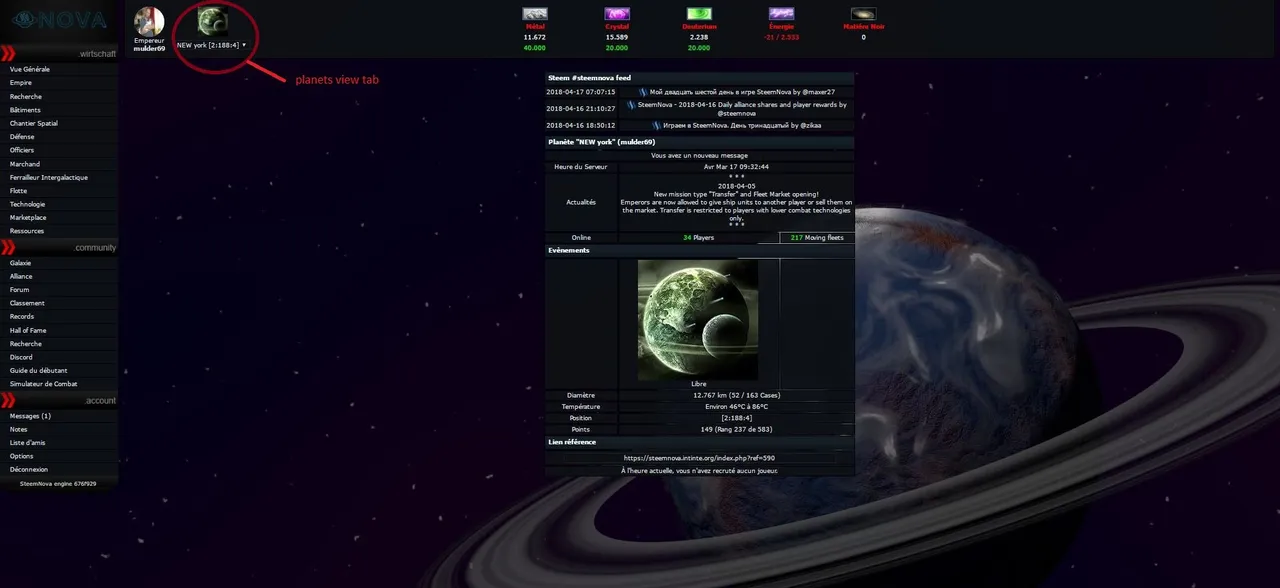The width and height of the screenshot is (1280, 588).
Task: Click the steemnova referral link URL
Action: tap(699, 458)
